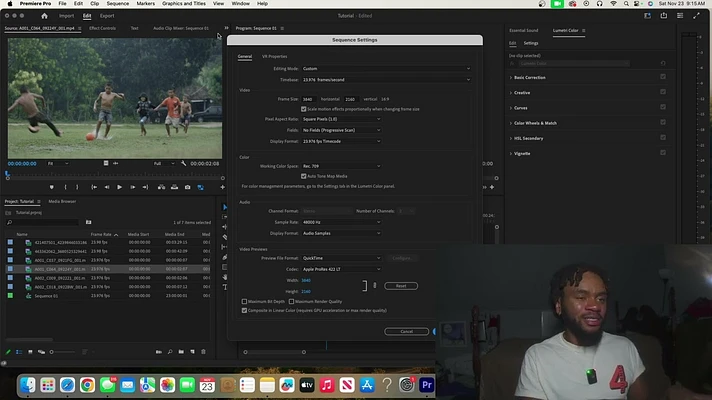Enable Maximum Render Quality checkbox

pyautogui.click(x=292, y=301)
